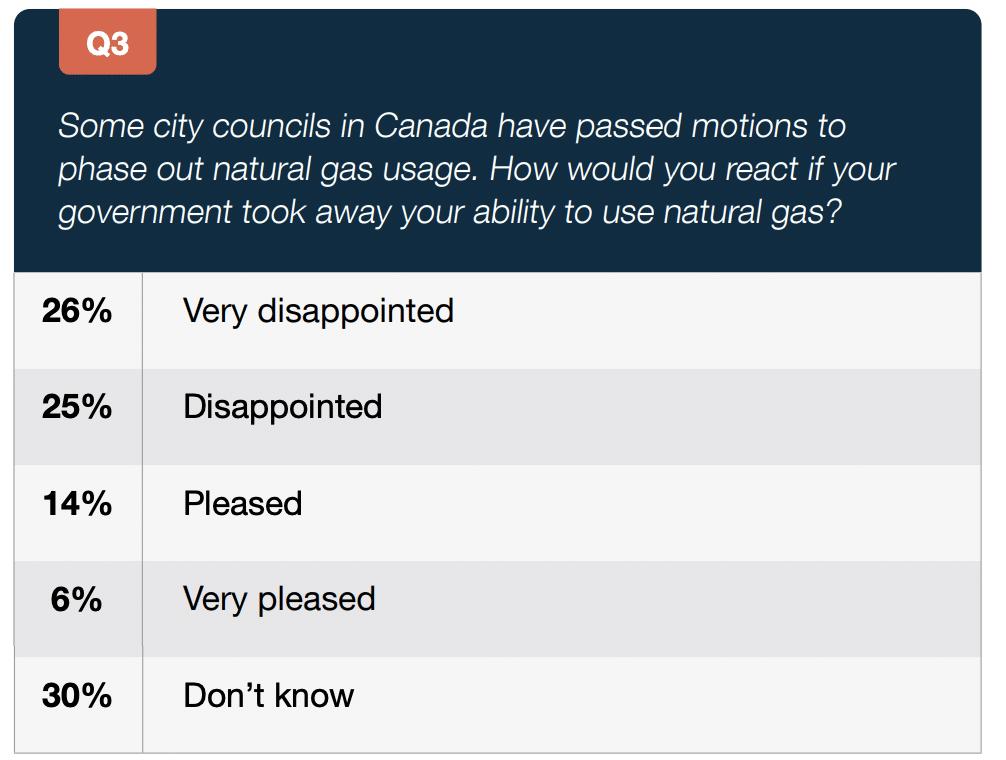
Task: Select the 30% percentage value
Action: 77,696
